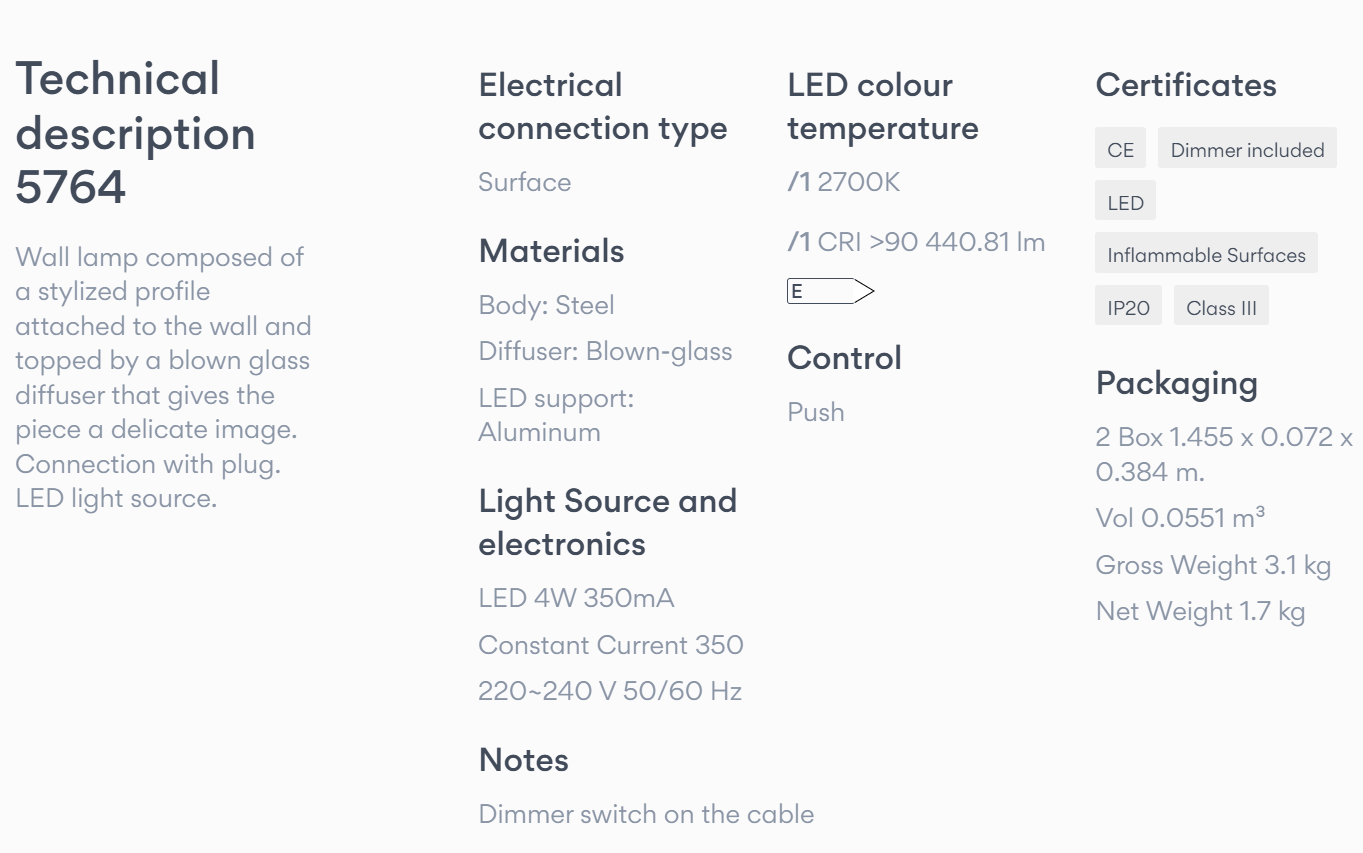Click the LED colour temperature heading

tap(883, 107)
